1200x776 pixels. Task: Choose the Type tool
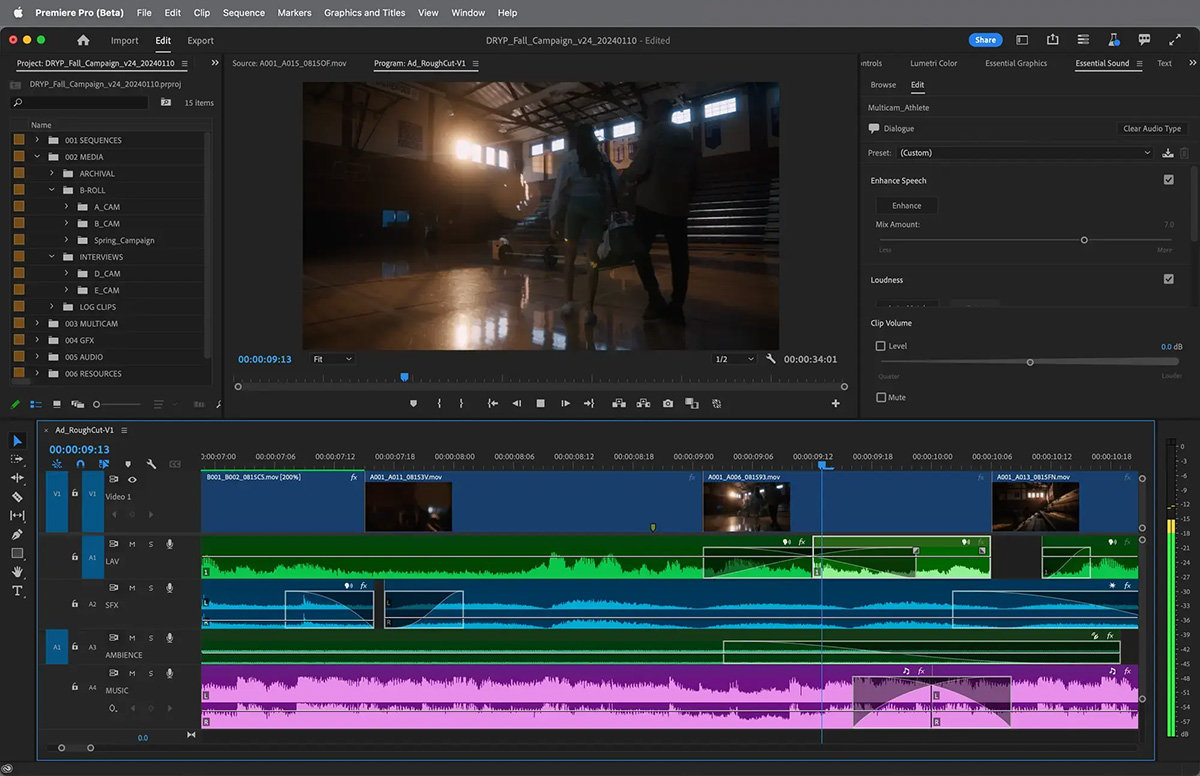17,591
